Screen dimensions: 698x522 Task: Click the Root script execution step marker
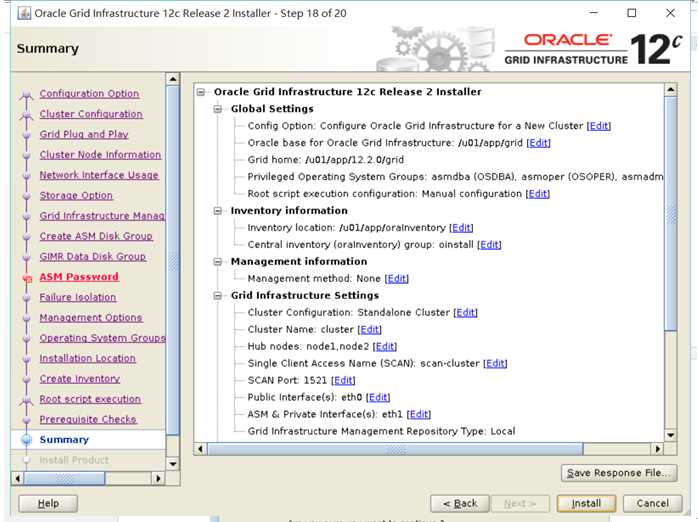27,400
